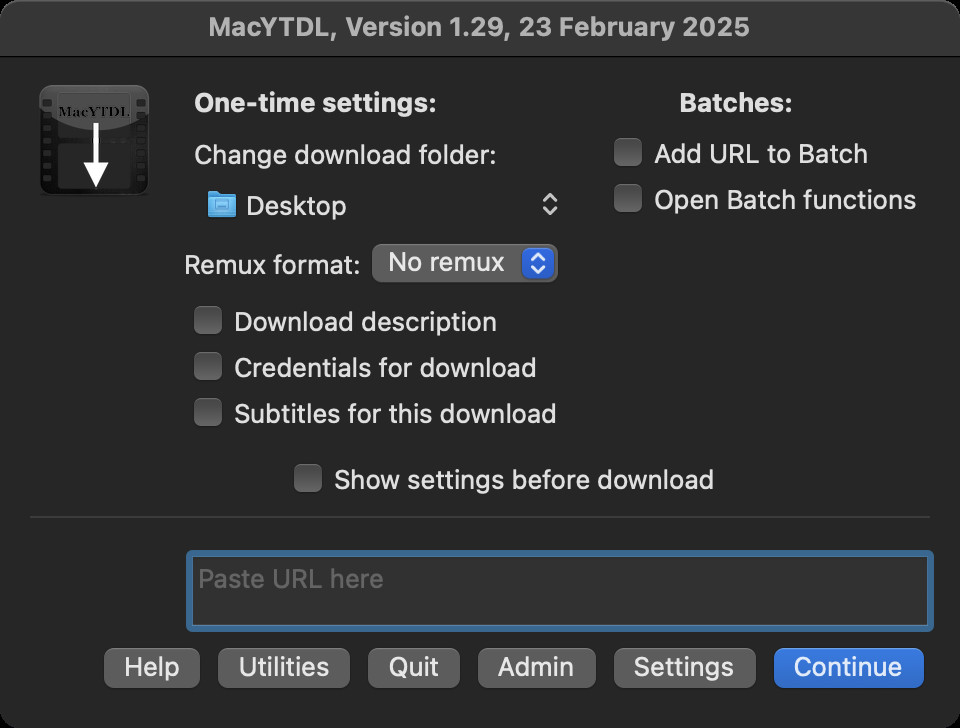960x728 pixels.
Task: Click the Paste URL here field
Action: 560,591
